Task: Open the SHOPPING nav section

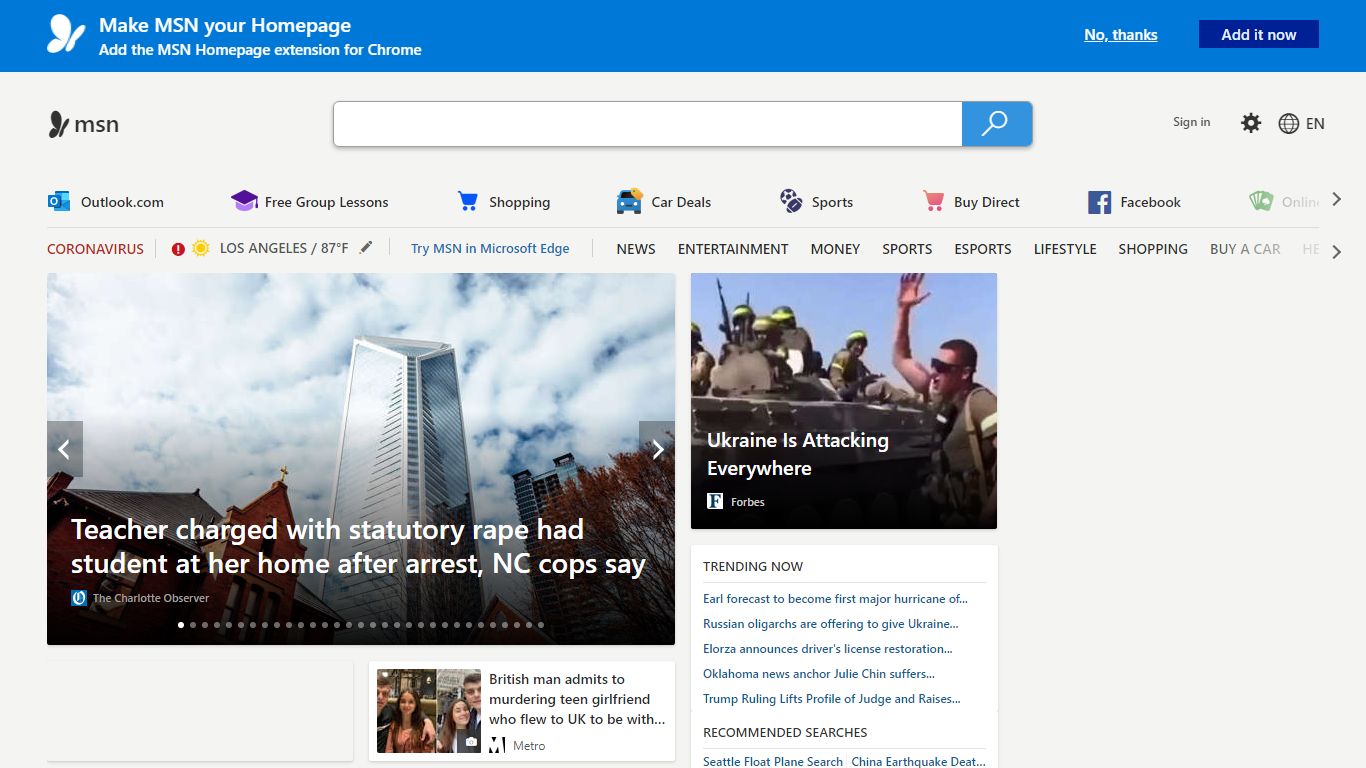Action: [x=1153, y=249]
